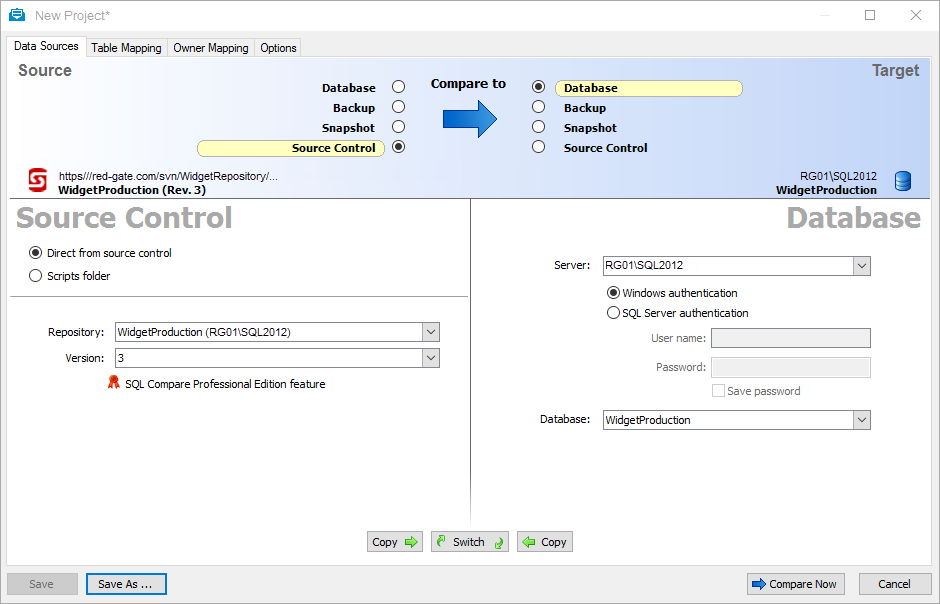Viewport: 940px width, 604px height.
Task: Open the Version dropdown list
Action: click(430, 358)
